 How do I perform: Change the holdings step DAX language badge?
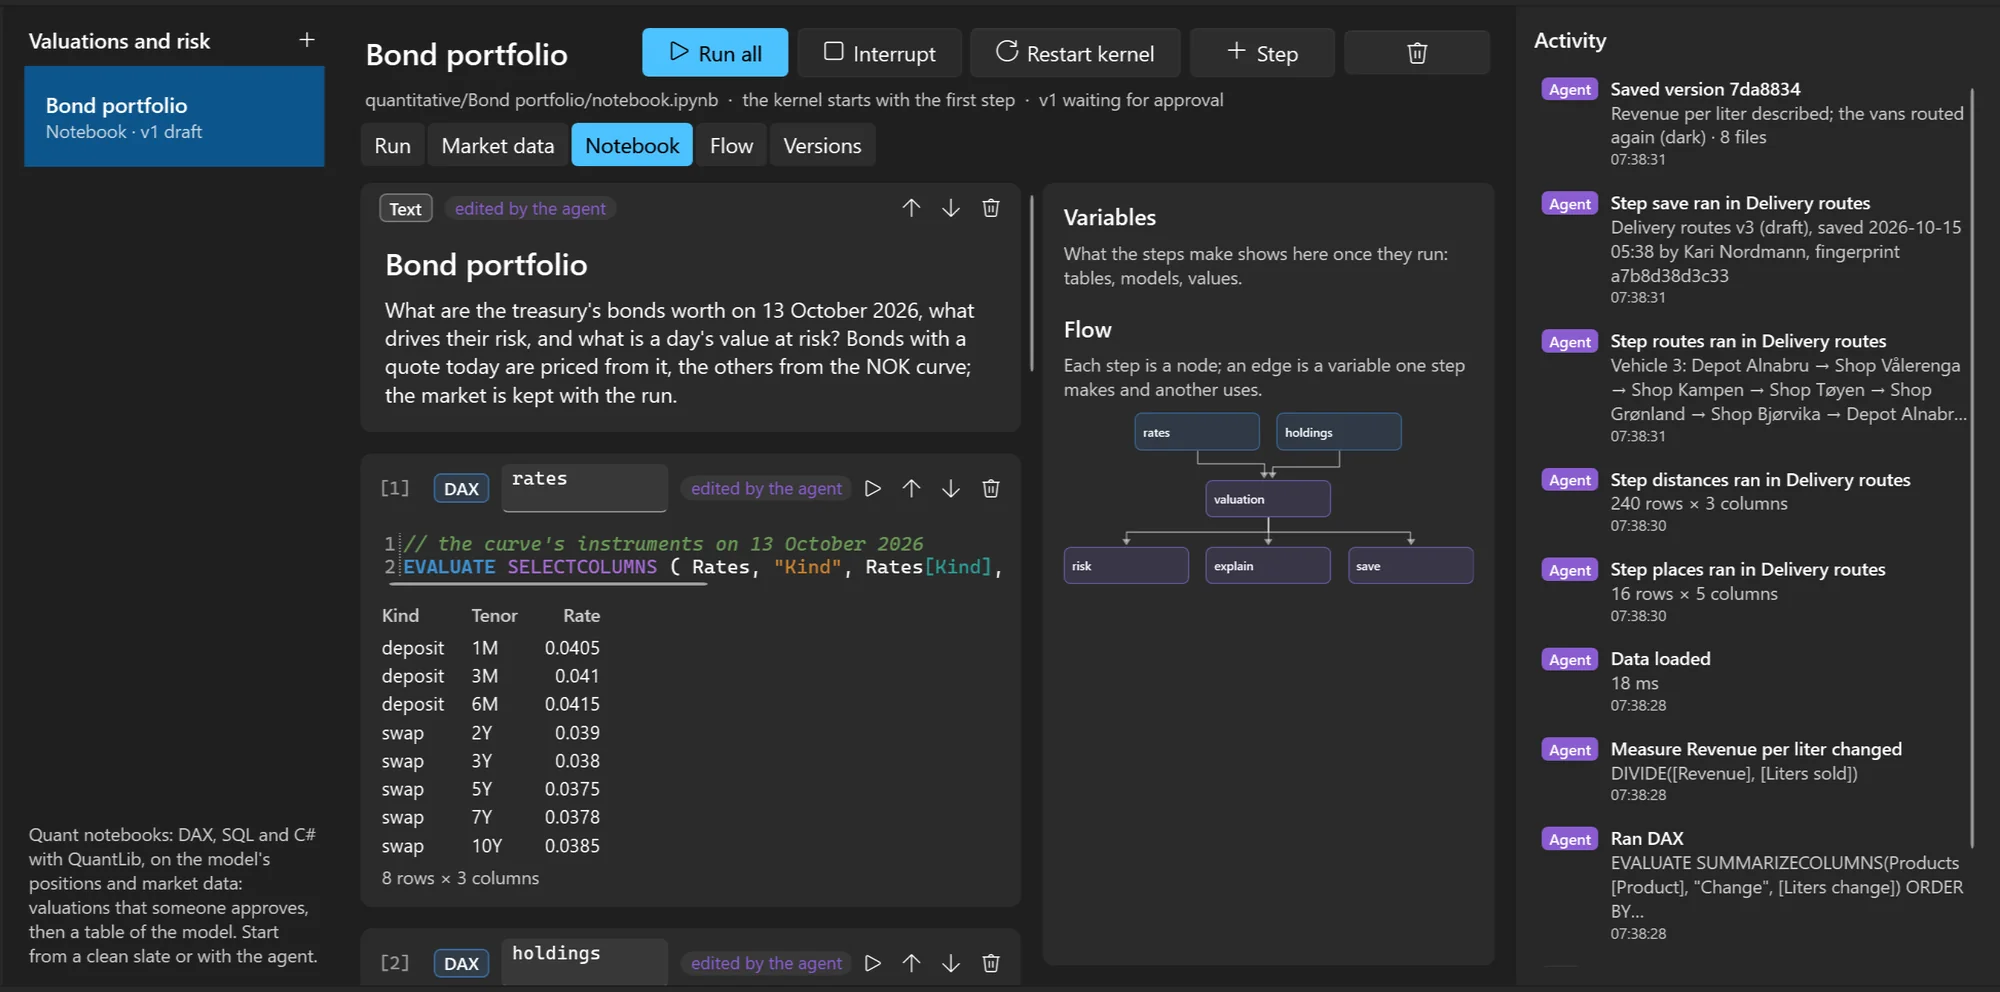[461, 963]
